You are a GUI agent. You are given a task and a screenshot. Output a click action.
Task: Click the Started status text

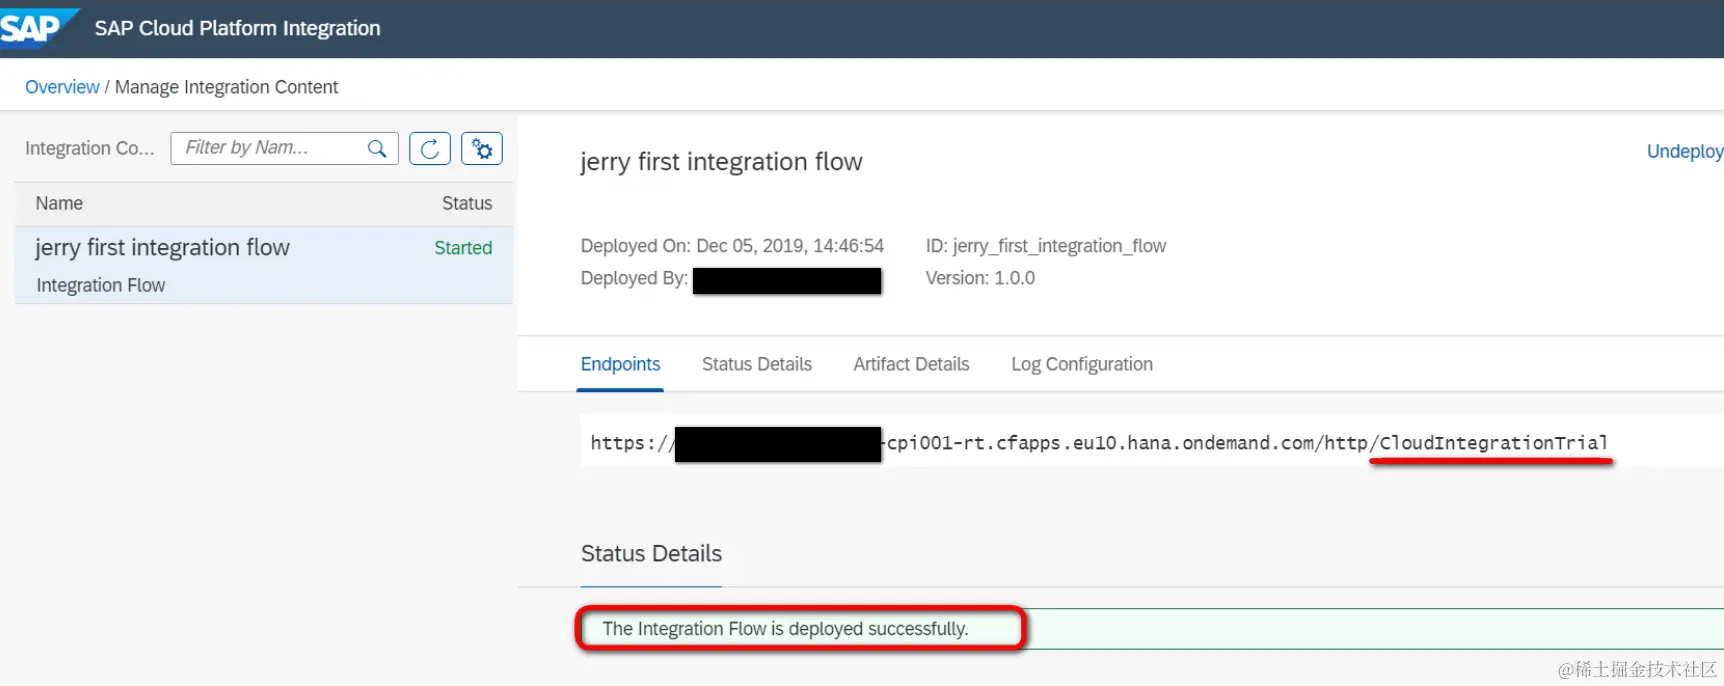click(463, 248)
